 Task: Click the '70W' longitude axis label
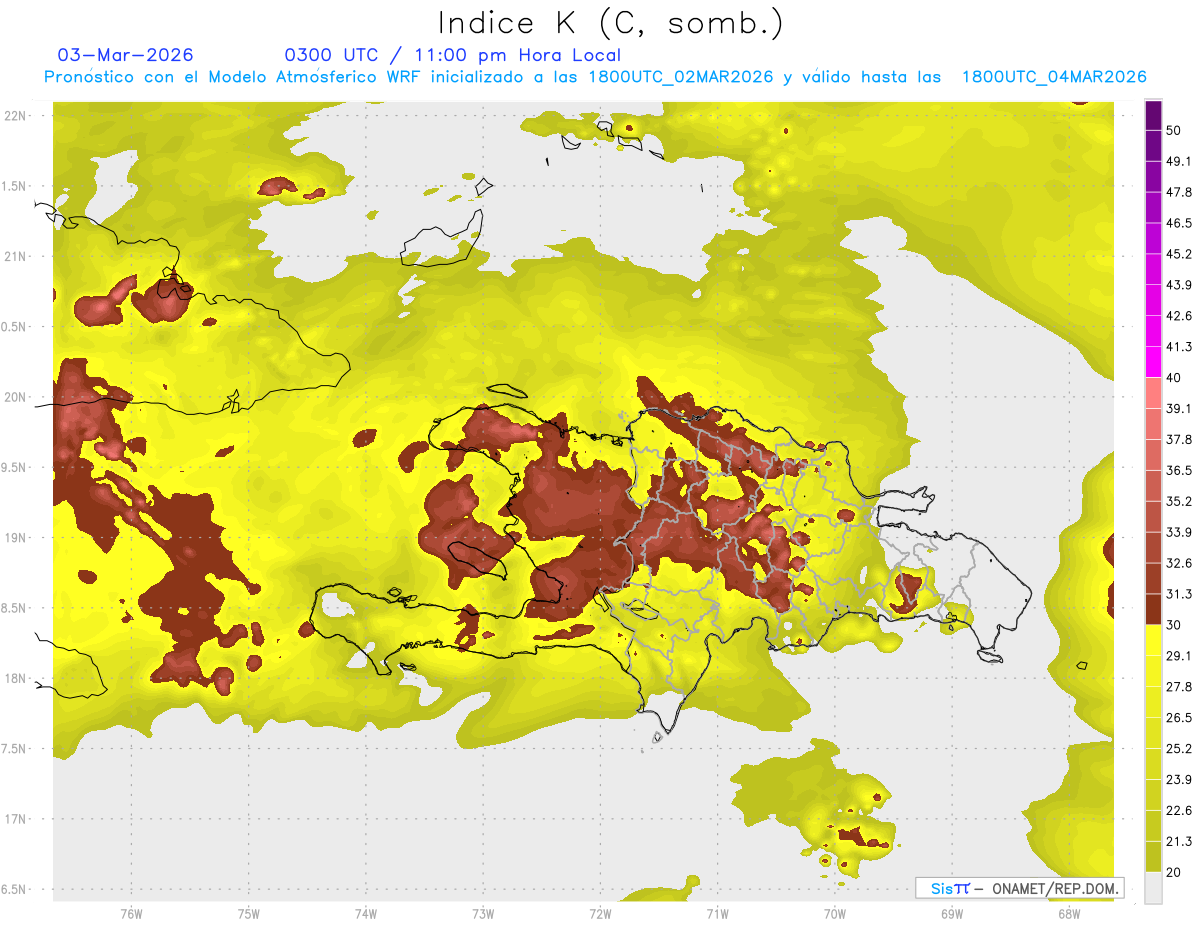coord(834,914)
